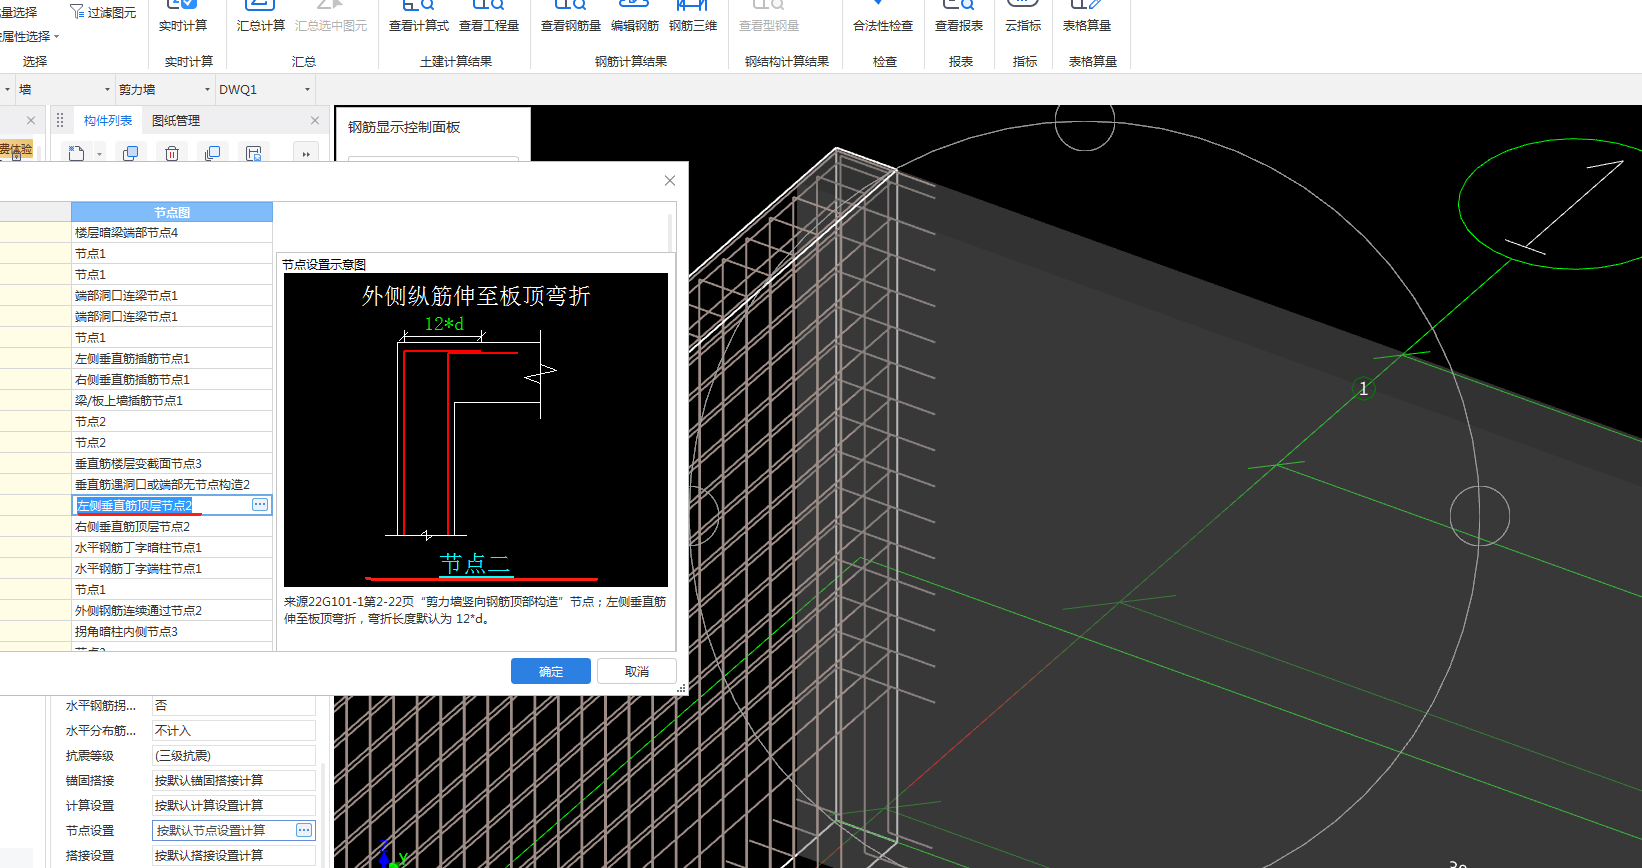
Task: Click the new component icon
Action: coord(76,153)
